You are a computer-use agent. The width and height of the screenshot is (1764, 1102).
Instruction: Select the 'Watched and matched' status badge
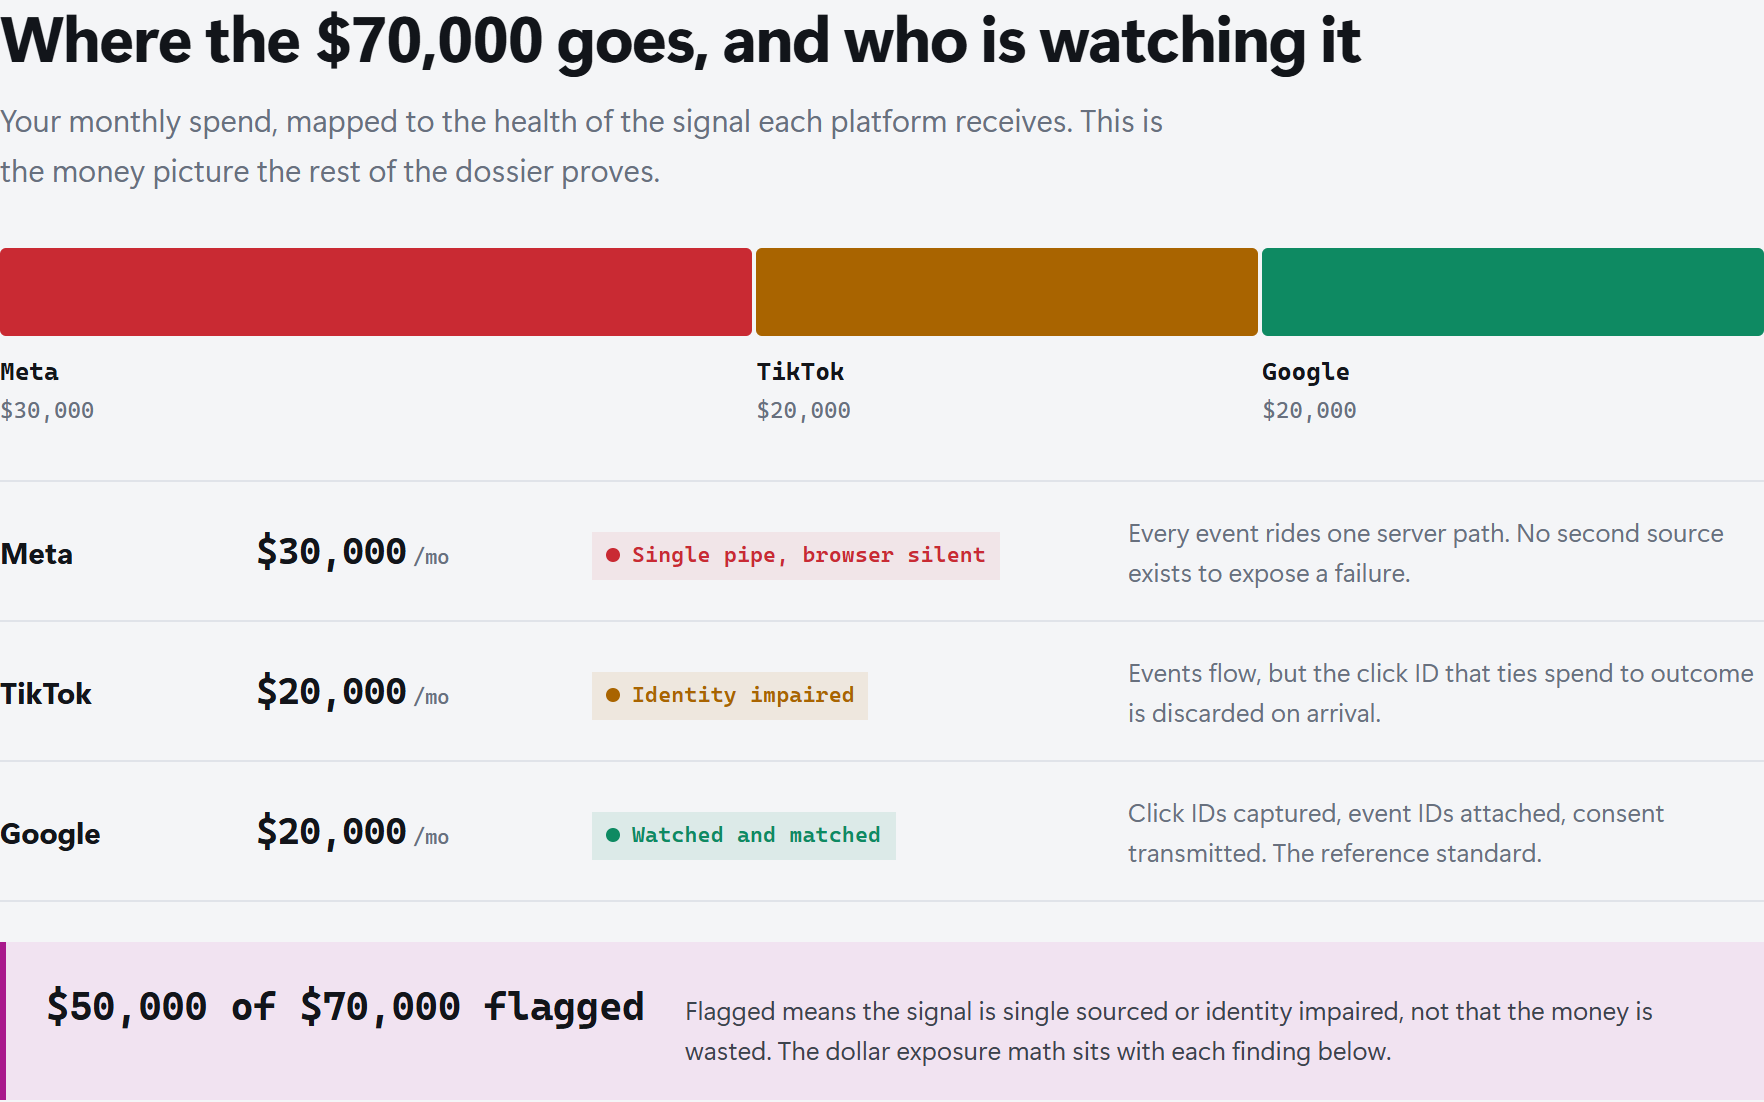744,836
